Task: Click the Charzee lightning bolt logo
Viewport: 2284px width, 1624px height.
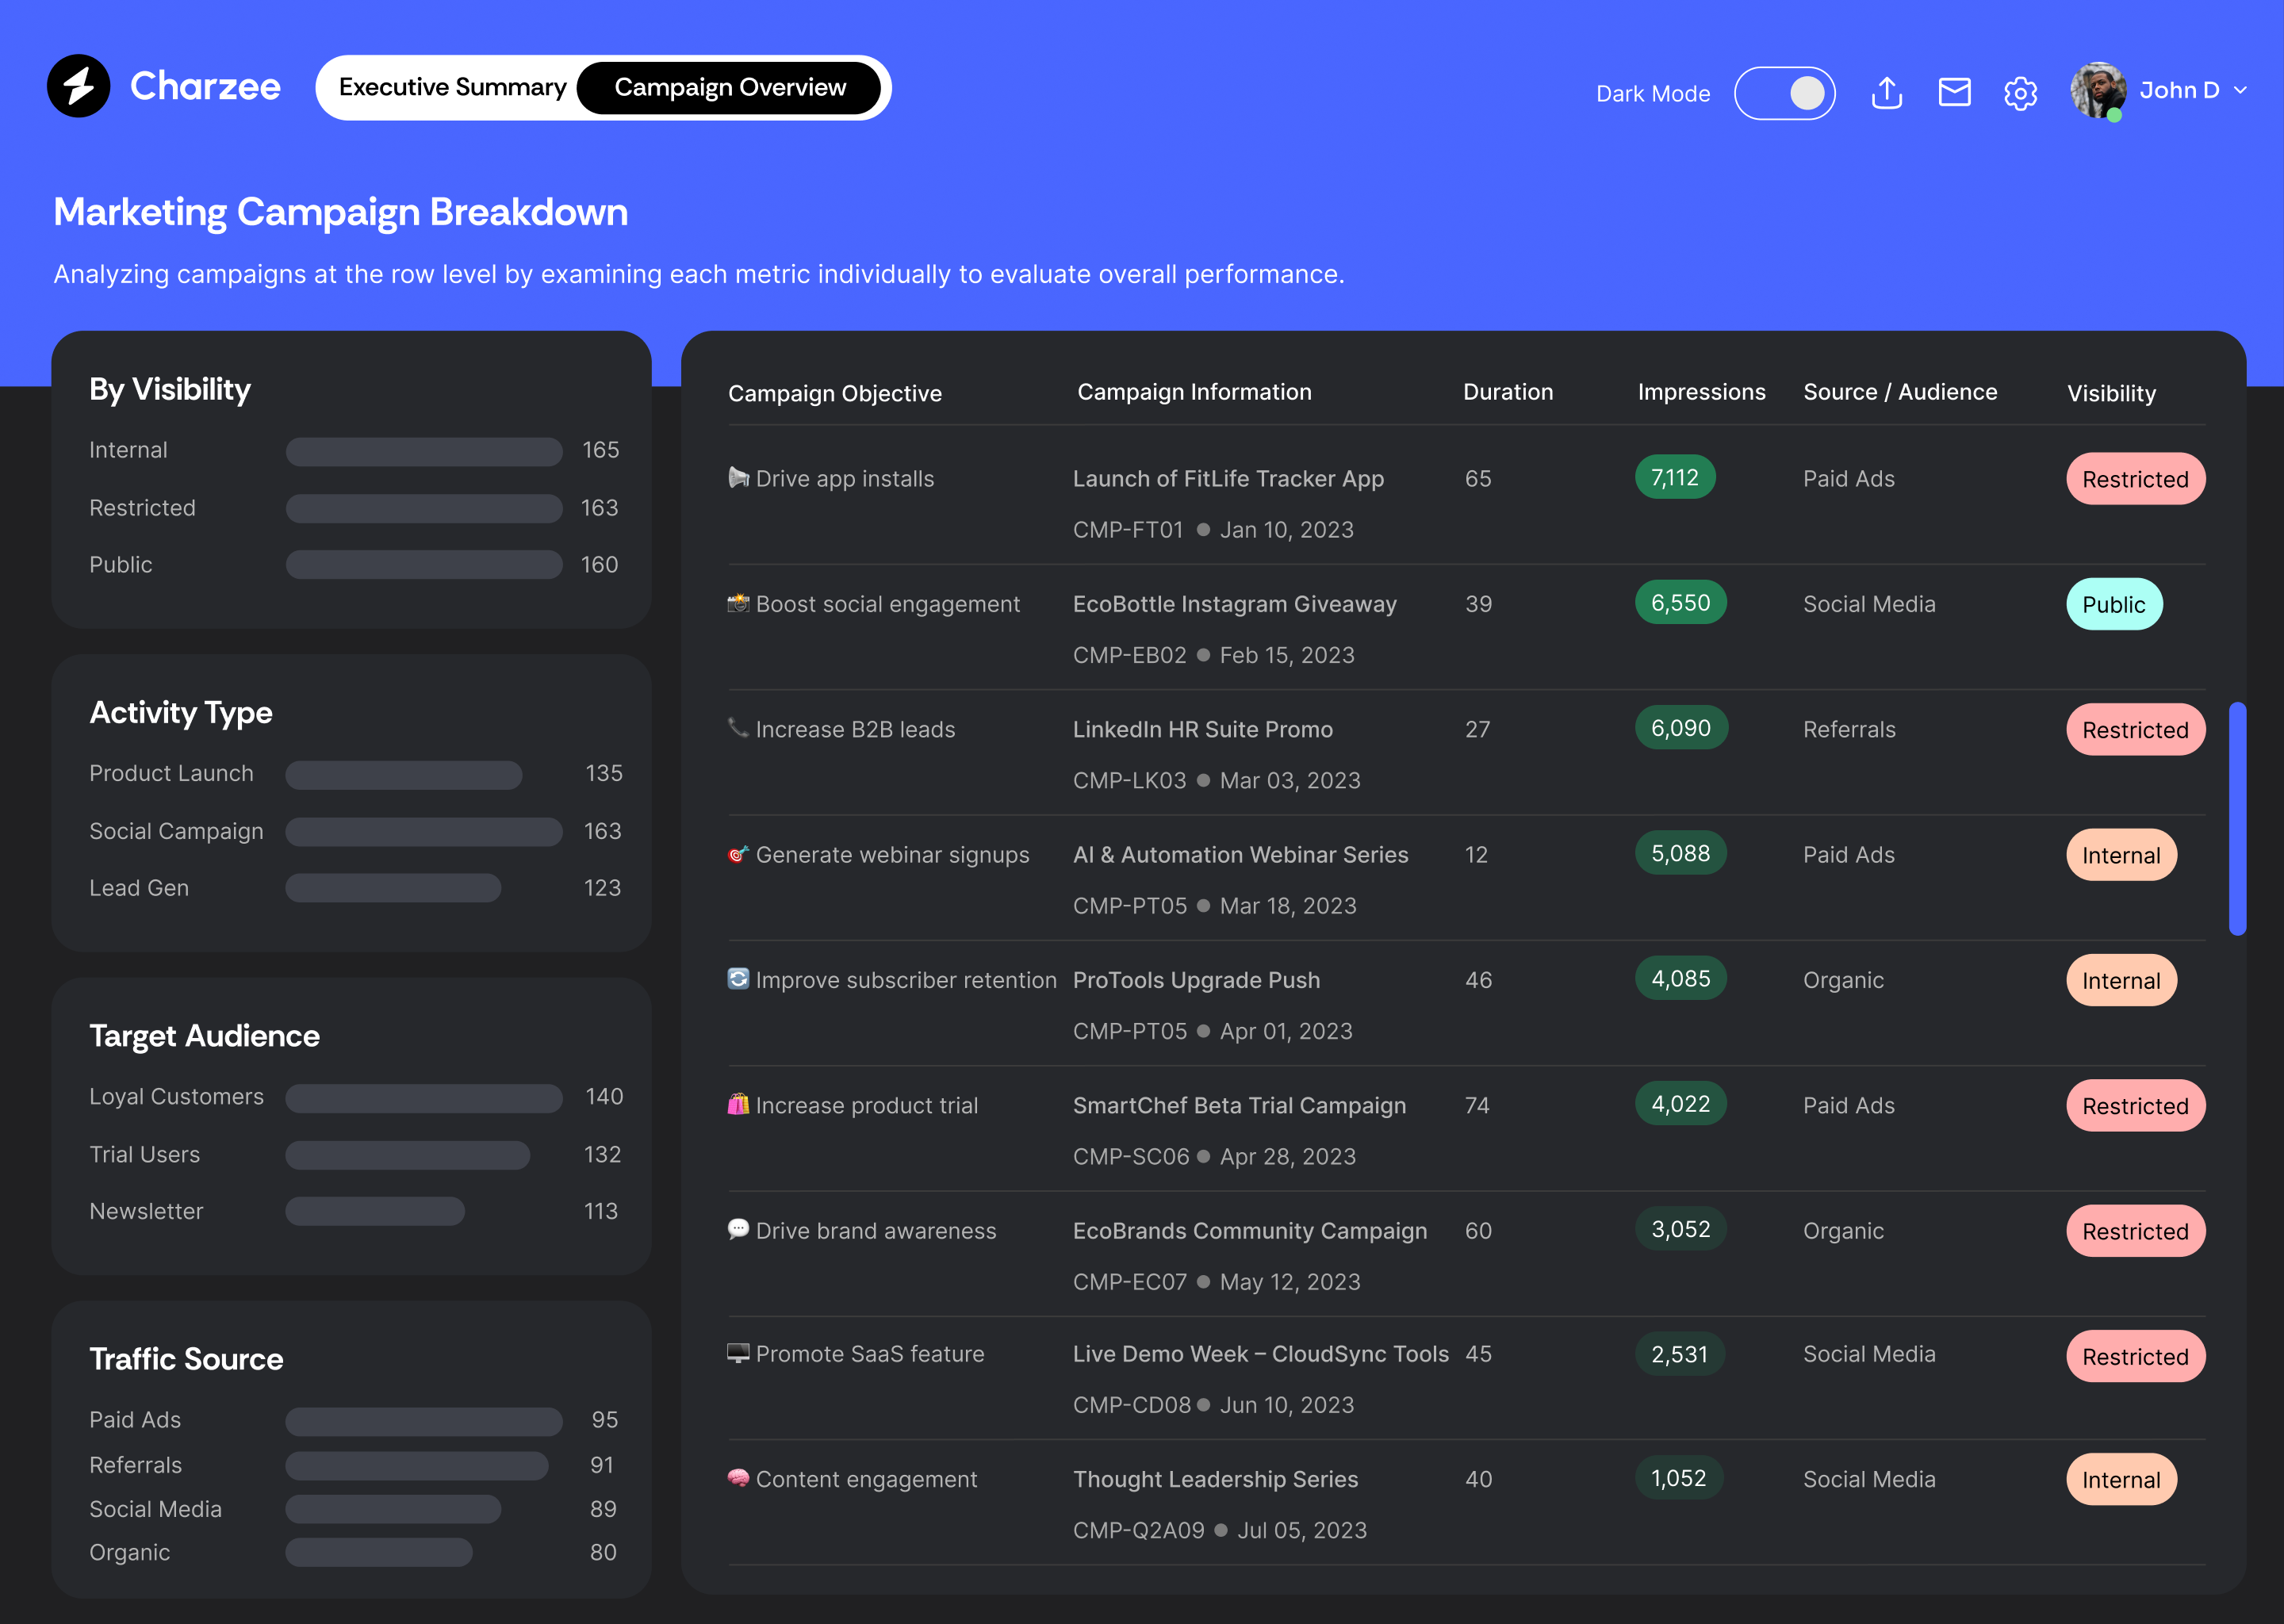Action: coord(78,86)
